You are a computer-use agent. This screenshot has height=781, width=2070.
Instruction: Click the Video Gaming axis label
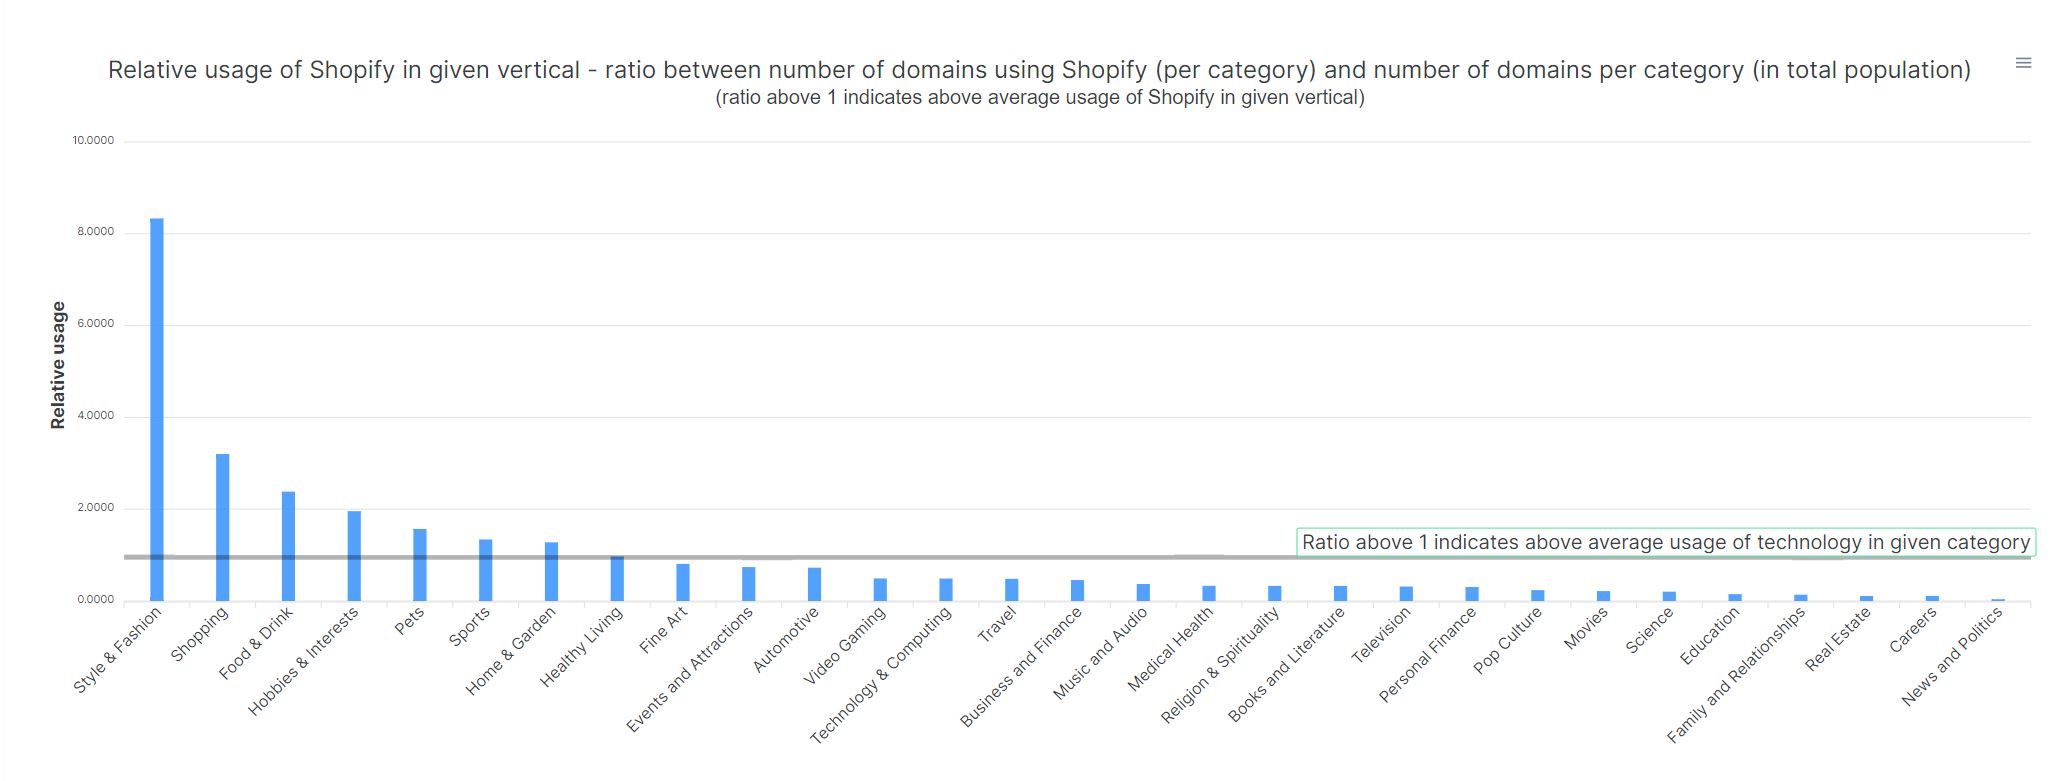pyautogui.click(x=845, y=646)
